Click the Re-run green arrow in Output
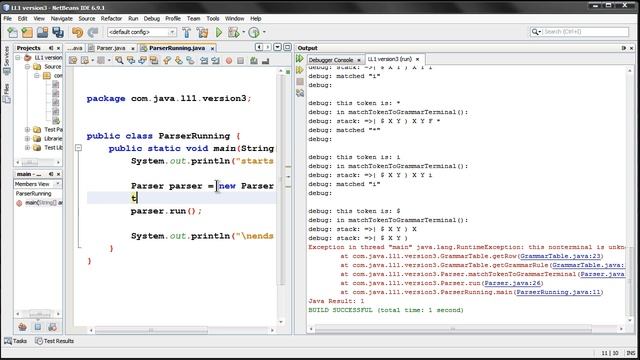640x360 pixels. tap(300, 59)
